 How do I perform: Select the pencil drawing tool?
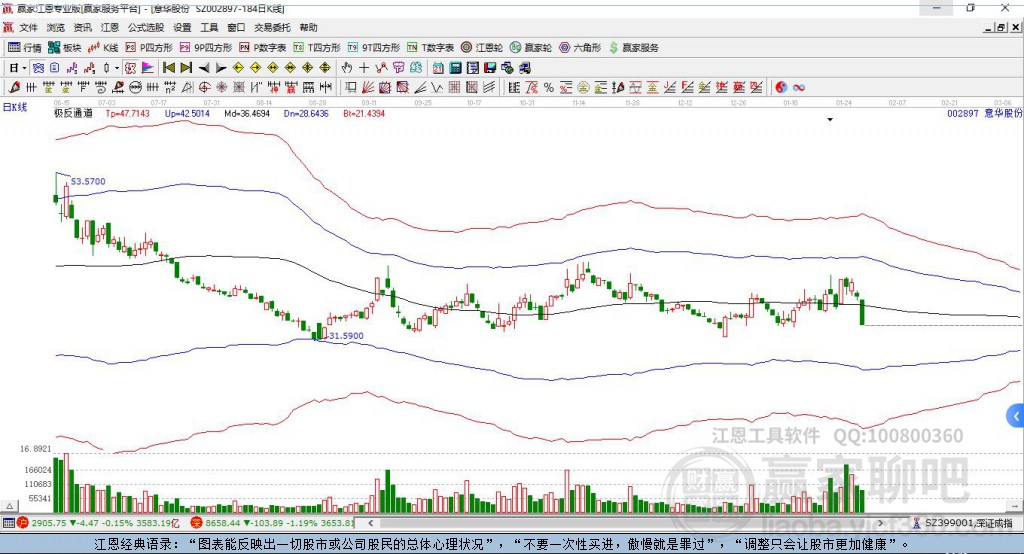point(14,87)
